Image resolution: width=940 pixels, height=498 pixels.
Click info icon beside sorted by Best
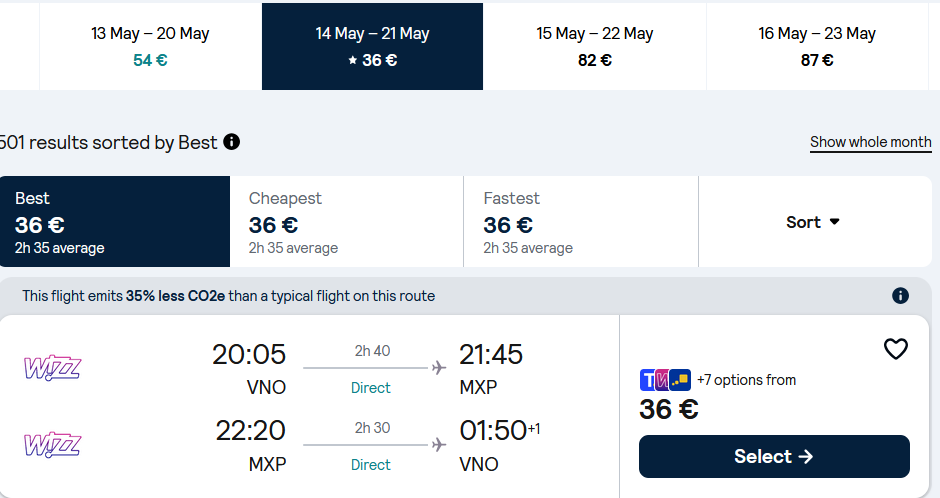(232, 142)
